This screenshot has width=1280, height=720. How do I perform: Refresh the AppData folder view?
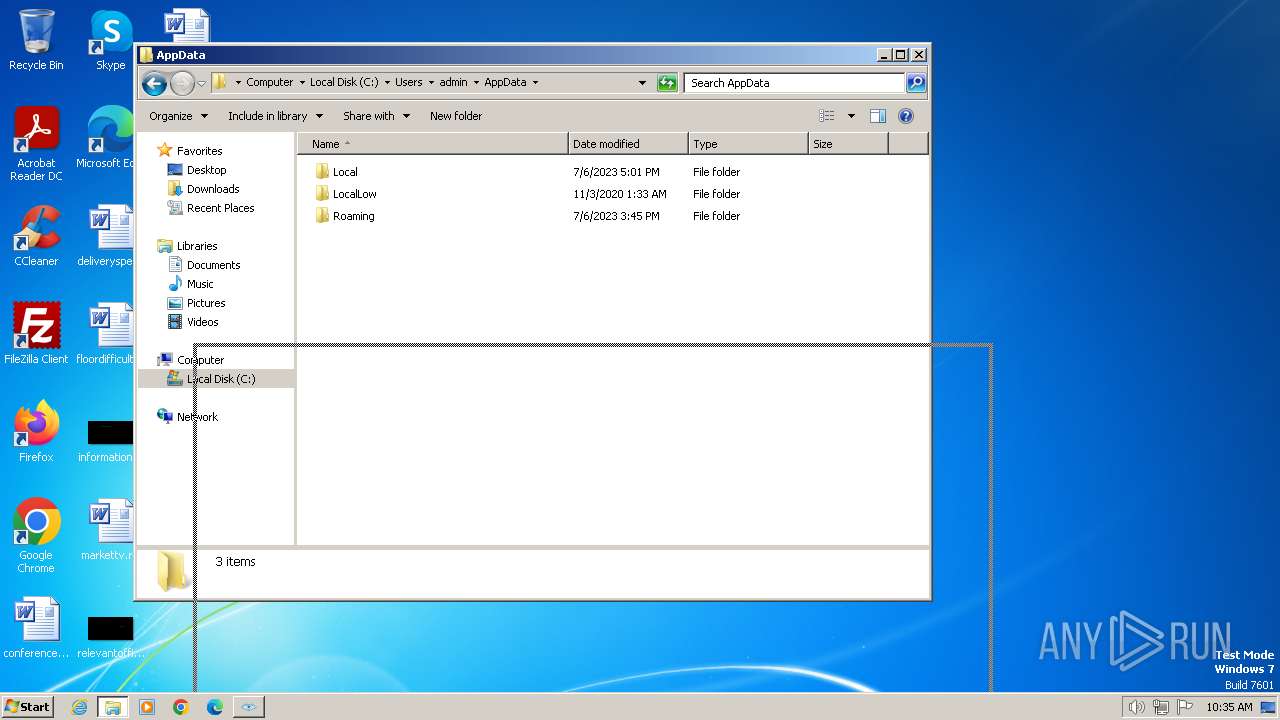click(667, 83)
